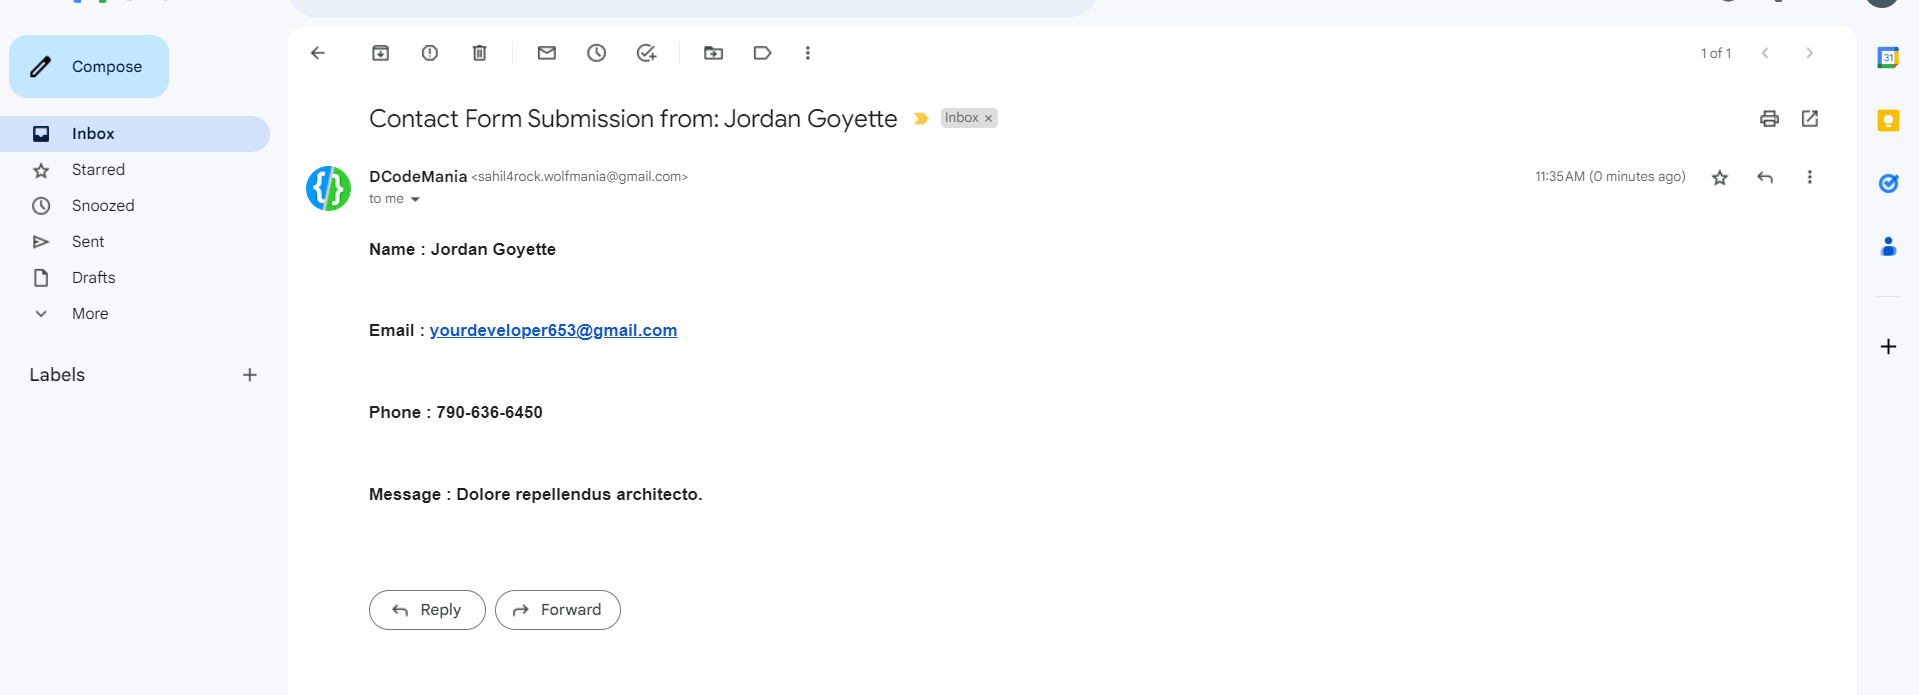Screen dimensions: 1919x695
Task: Open the Drafts folder
Action: [x=93, y=278]
